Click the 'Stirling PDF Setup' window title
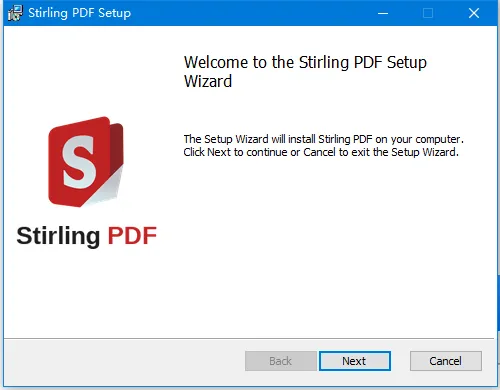 [79, 13]
